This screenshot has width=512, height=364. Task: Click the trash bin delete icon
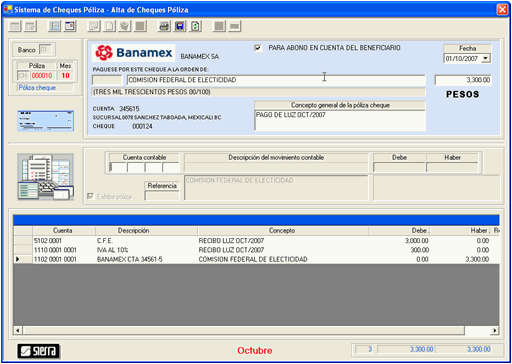(125, 26)
